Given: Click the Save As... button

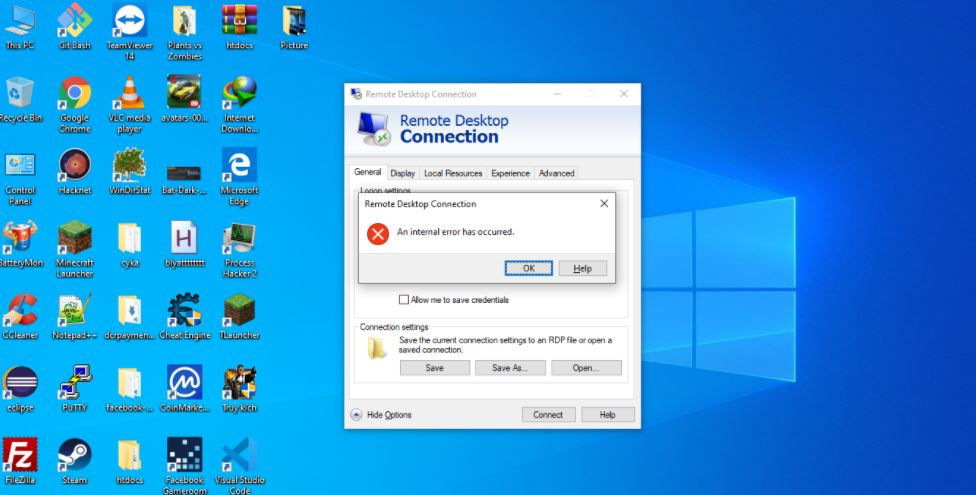Looking at the screenshot, I should coord(510,368).
